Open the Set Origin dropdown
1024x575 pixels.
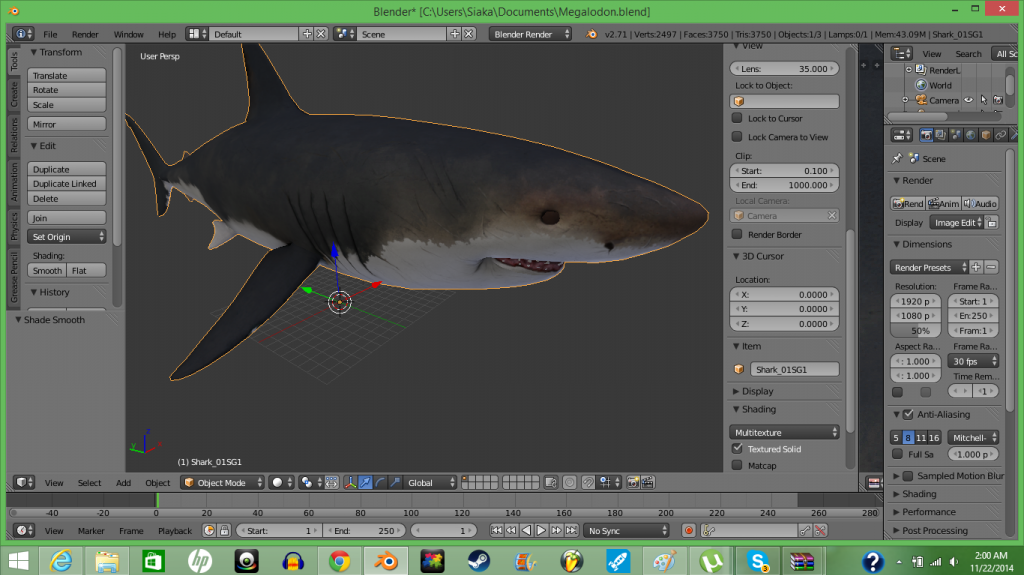point(67,237)
